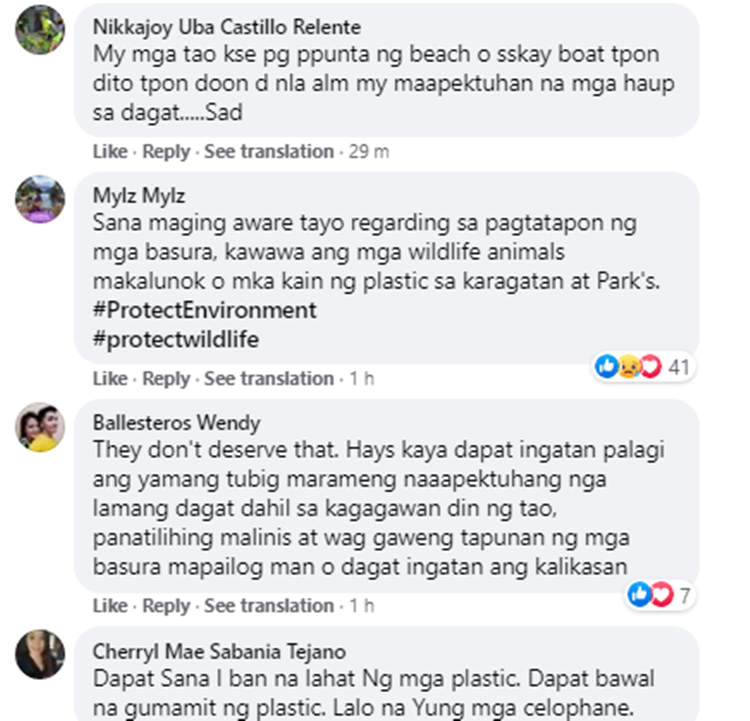Viewport: 750px width, 721px height.
Task: Open Ballesteros Wendy's profile avatar
Action: [40, 427]
